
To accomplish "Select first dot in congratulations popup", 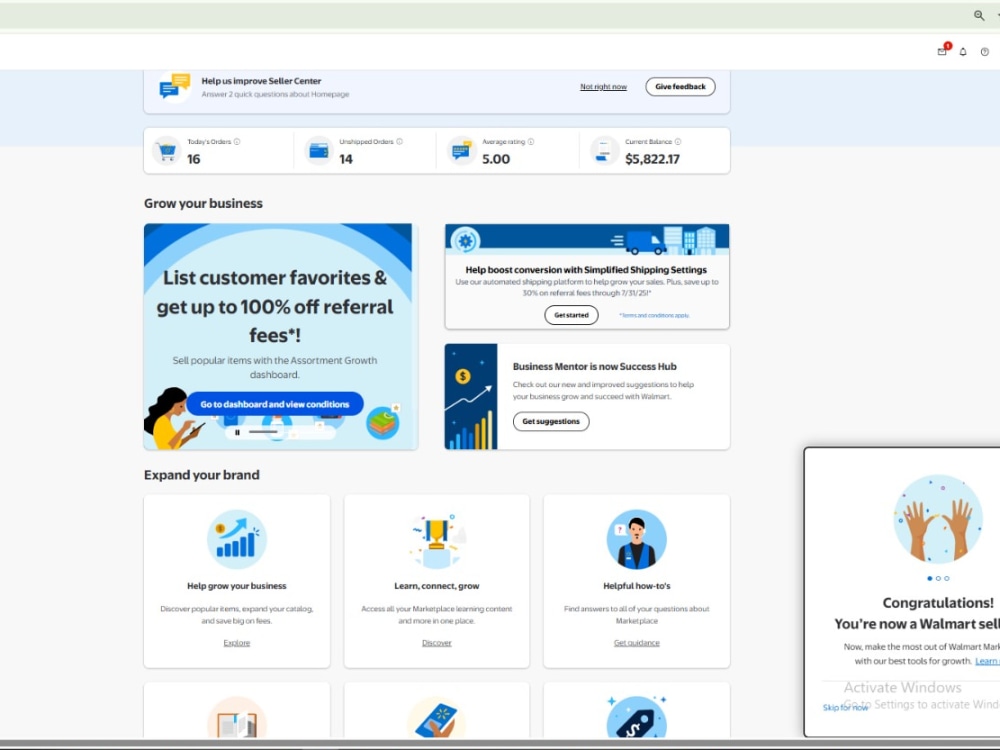I will point(930,578).
